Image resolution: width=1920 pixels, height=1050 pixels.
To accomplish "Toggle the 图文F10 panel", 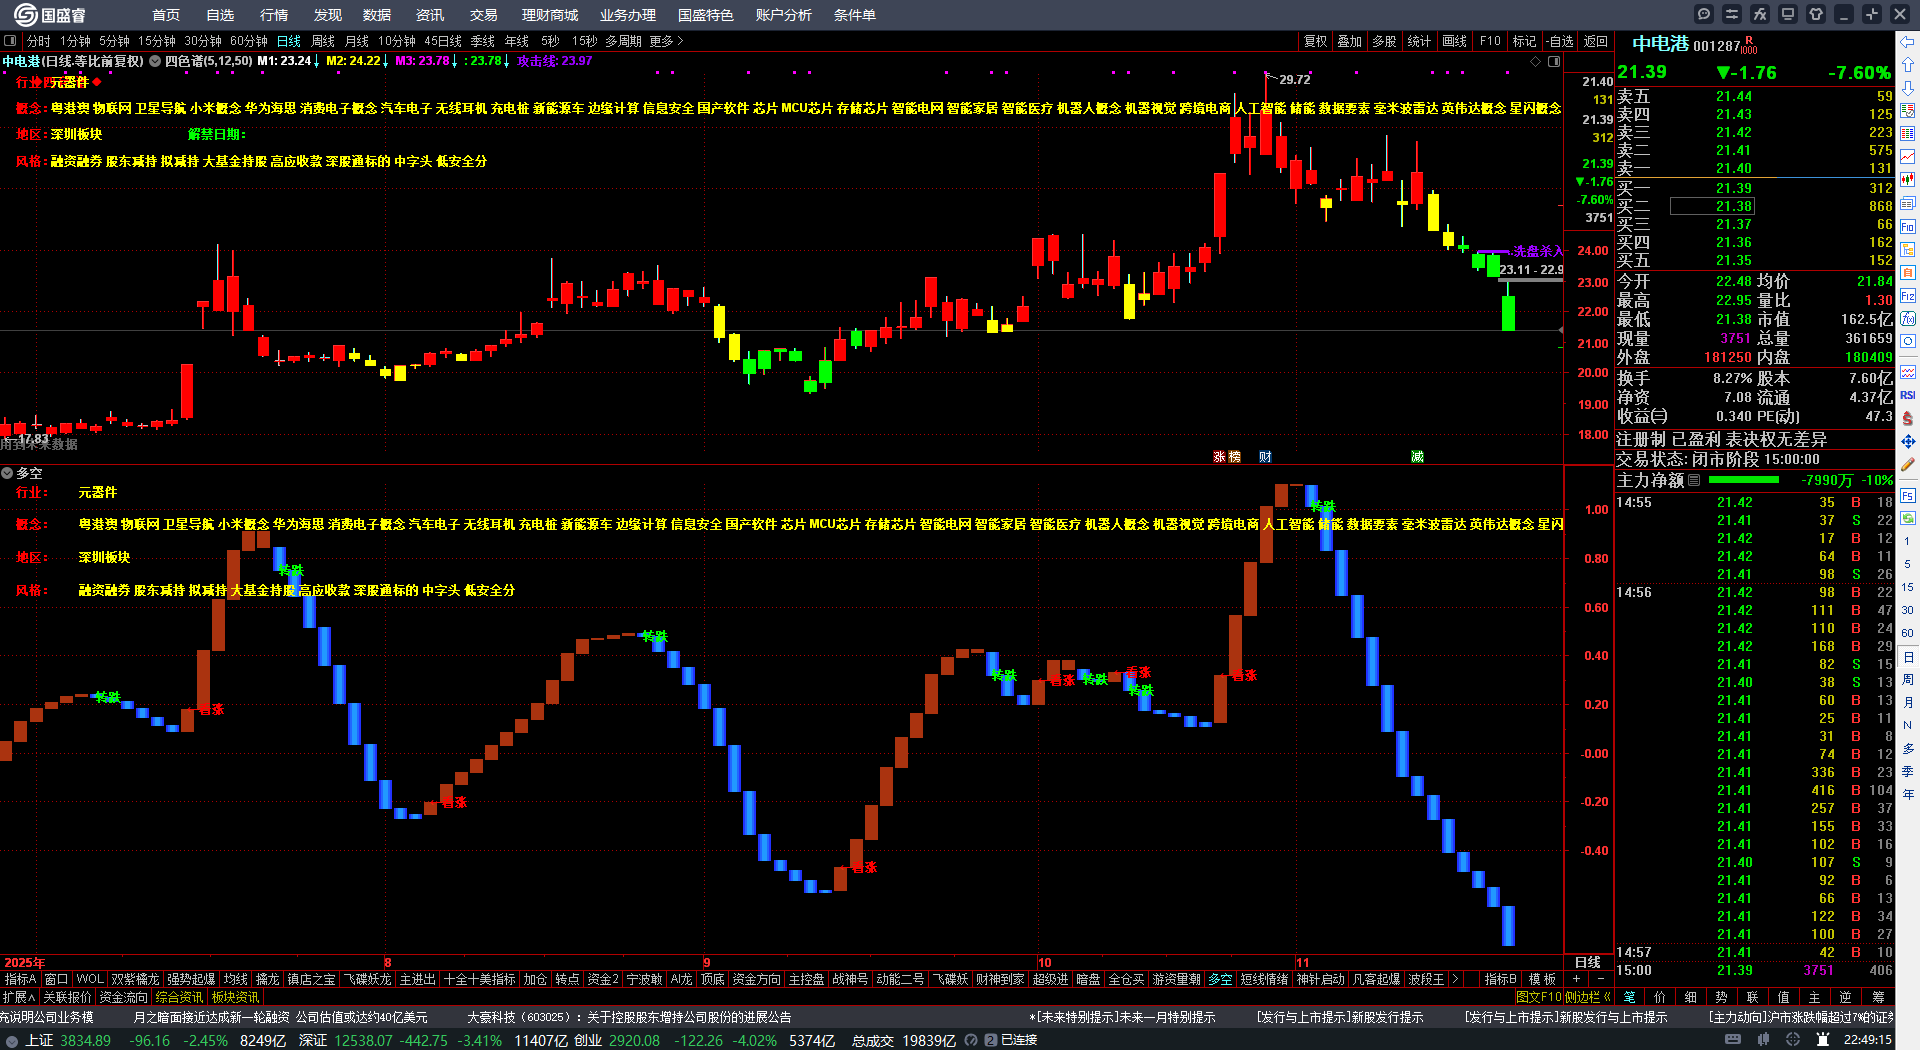I will click(1538, 997).
